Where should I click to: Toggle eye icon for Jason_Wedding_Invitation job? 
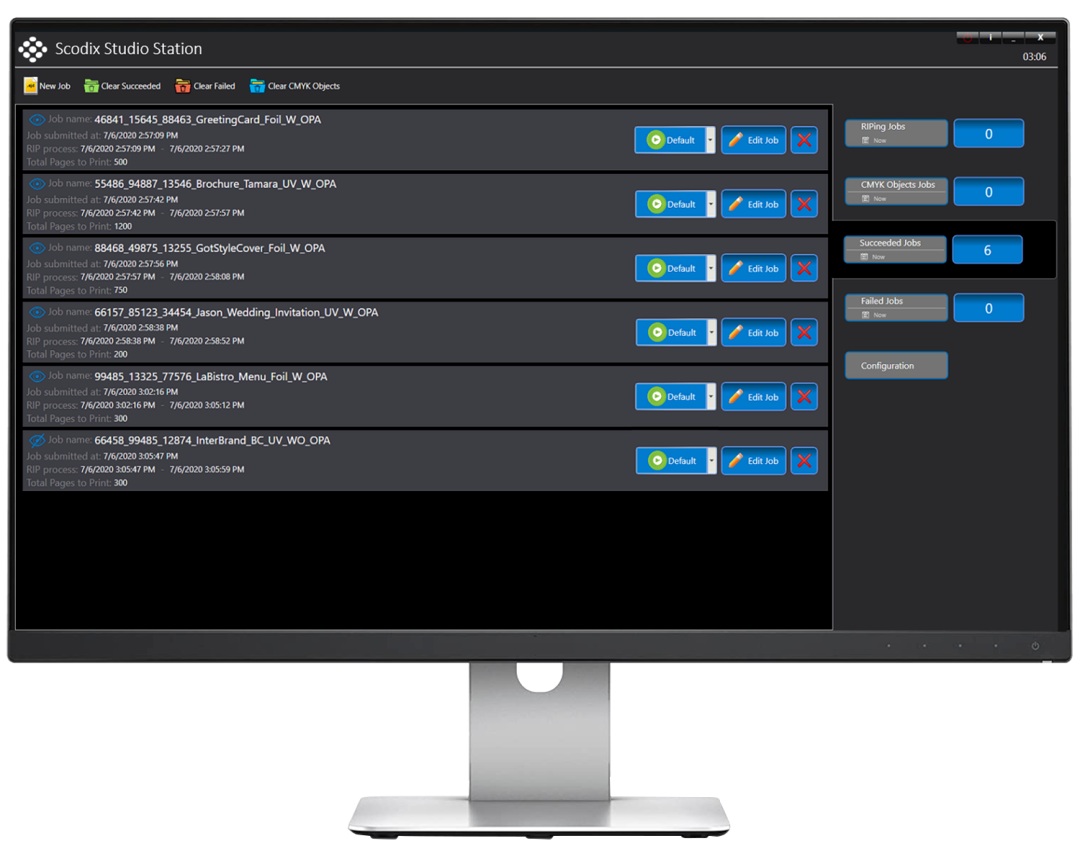coord(37,312)
